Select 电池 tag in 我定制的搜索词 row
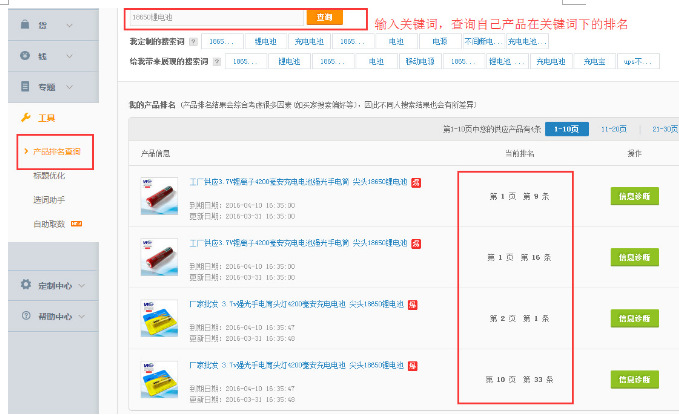679x415 pixels. click(x=396, y=41)
